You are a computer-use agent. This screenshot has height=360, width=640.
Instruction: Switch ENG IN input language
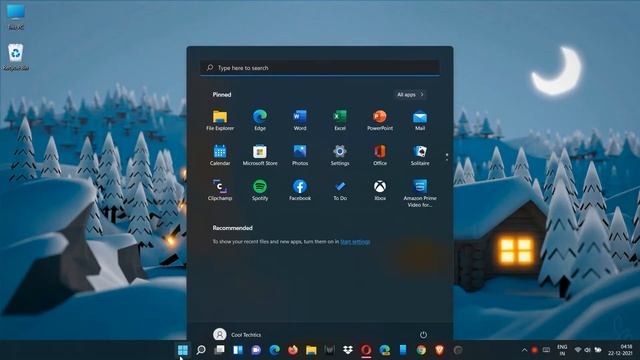coord(562,350)
